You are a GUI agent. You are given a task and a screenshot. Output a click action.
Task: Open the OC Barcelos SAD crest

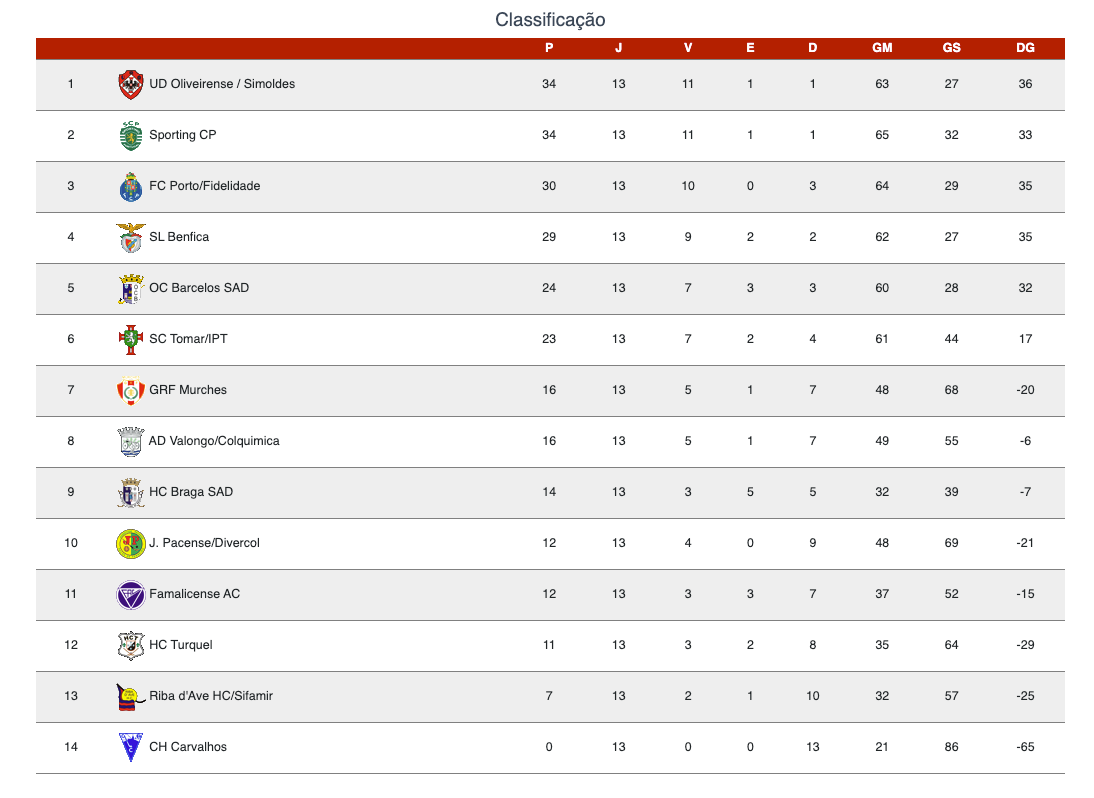(x=130, y=288)
